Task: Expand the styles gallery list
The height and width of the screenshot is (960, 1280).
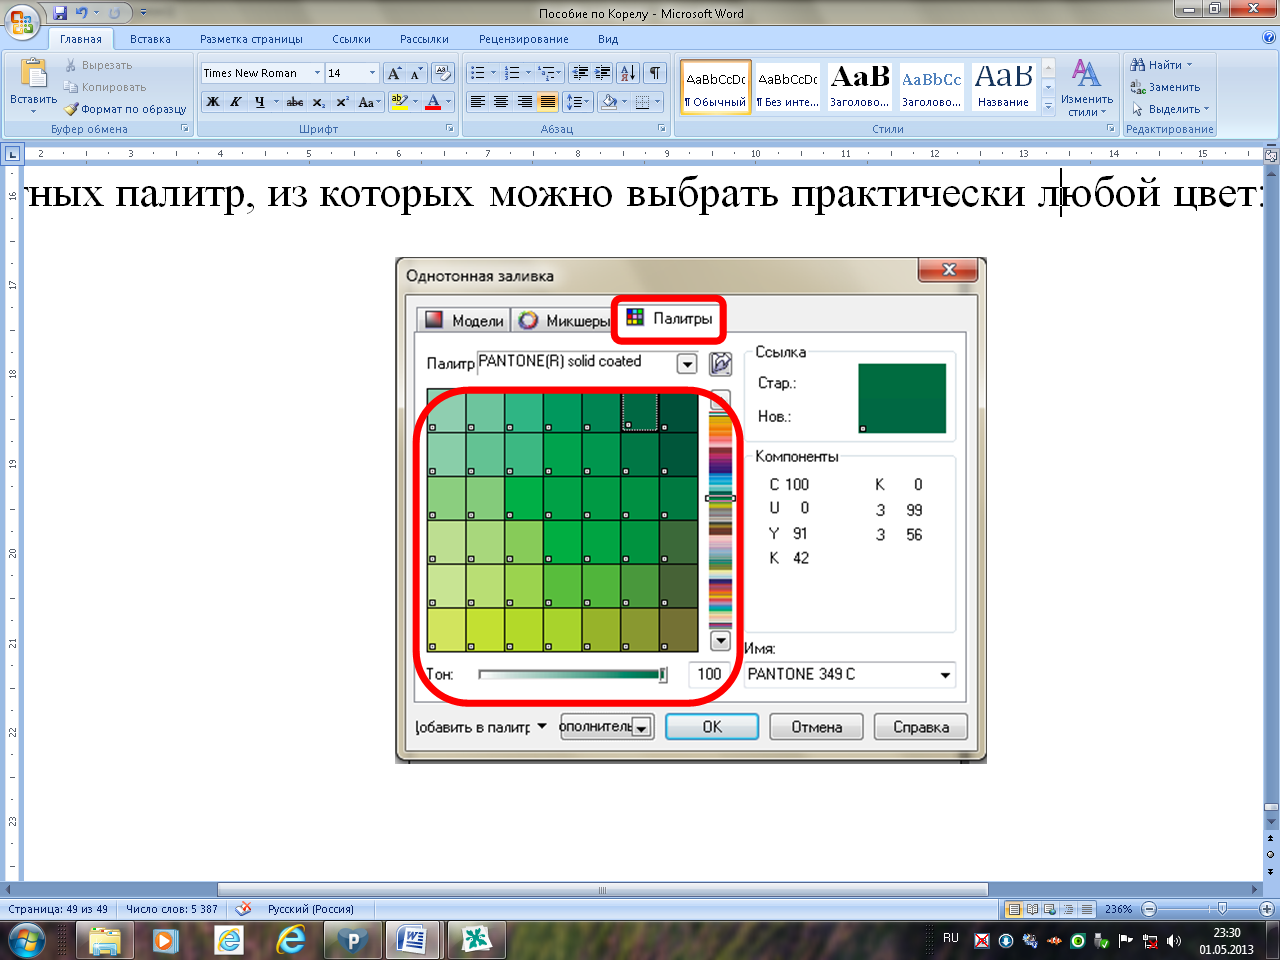Action: click(x=1048, y=106)
